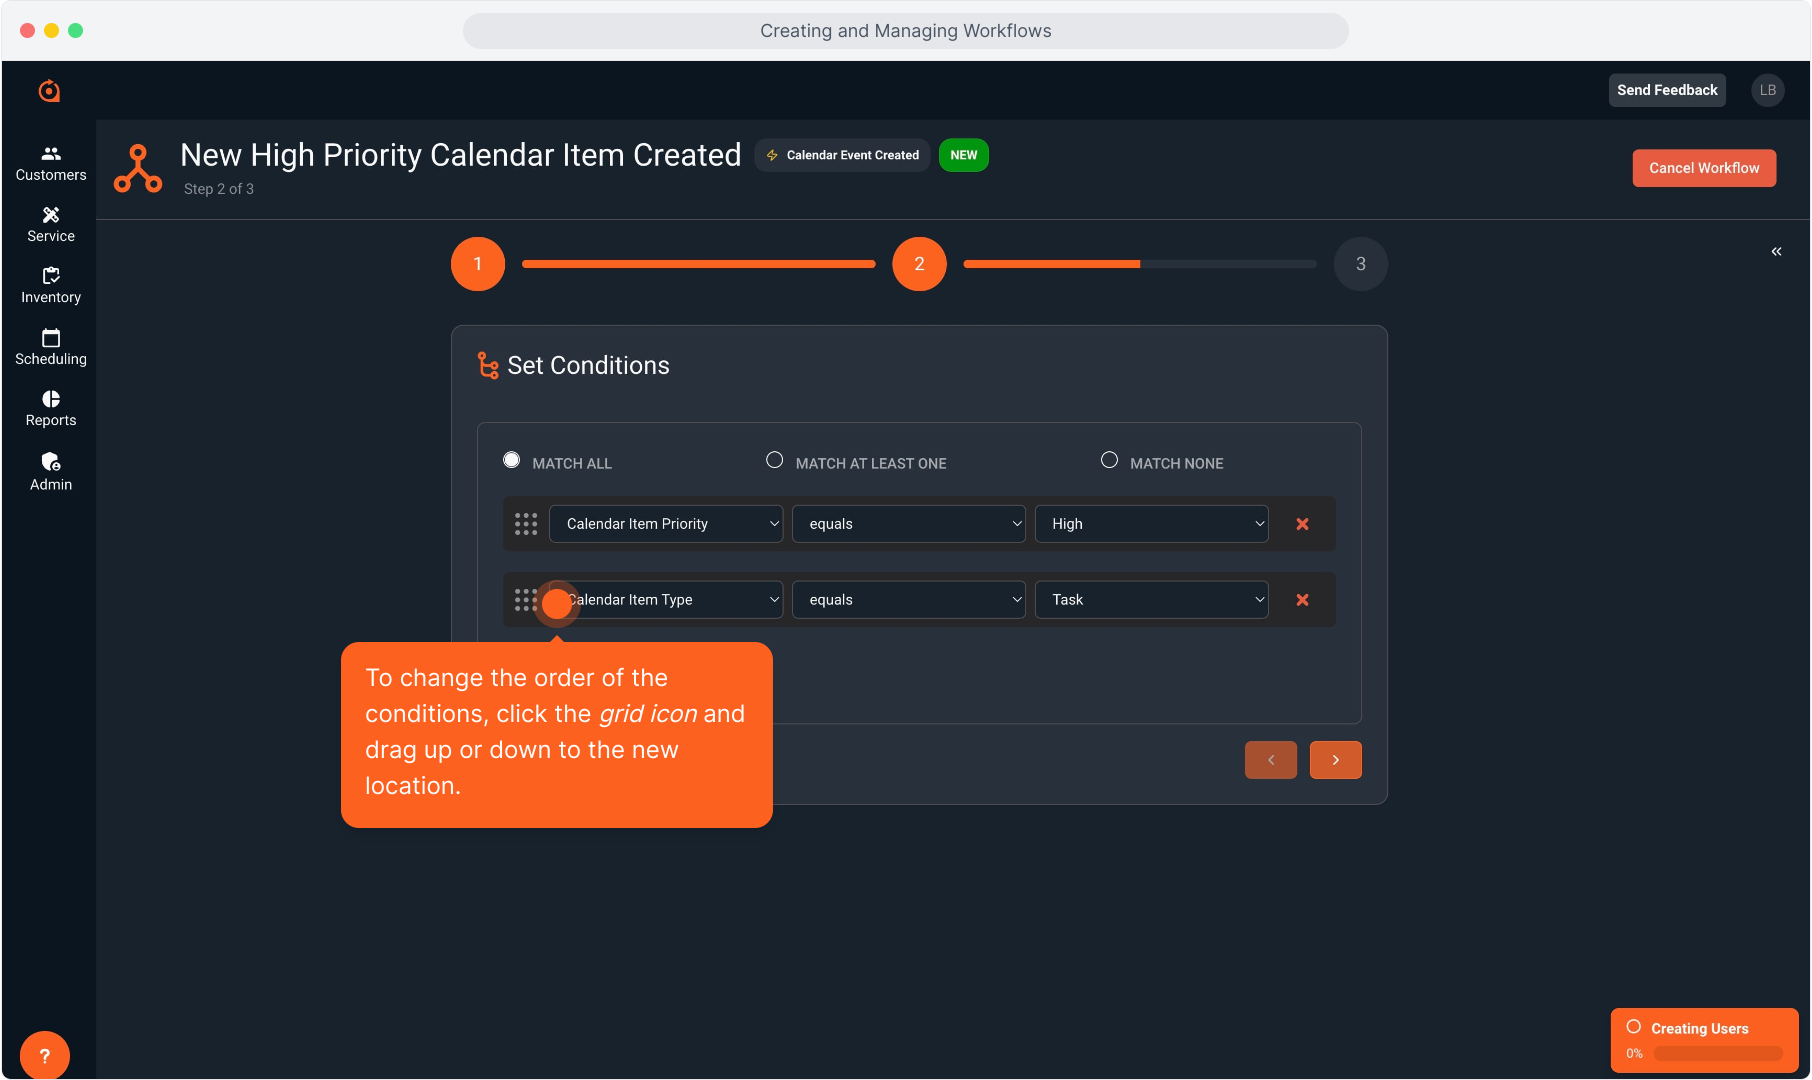Image resolution: width=1812 pixels, height=1080 pixels.
Task: Click the Send Feedback button
Action: point(1666,90)
